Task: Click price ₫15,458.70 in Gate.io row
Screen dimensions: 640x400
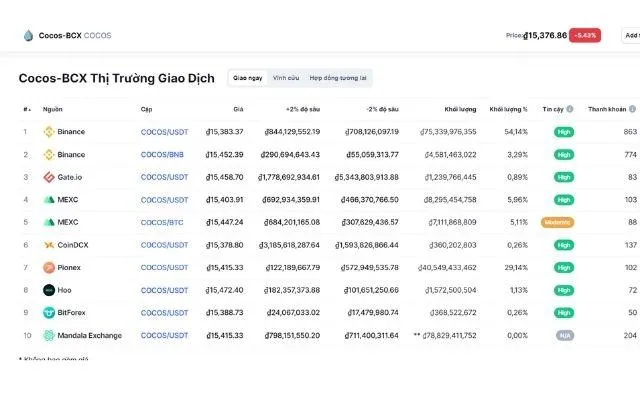Action: (224, 177)
